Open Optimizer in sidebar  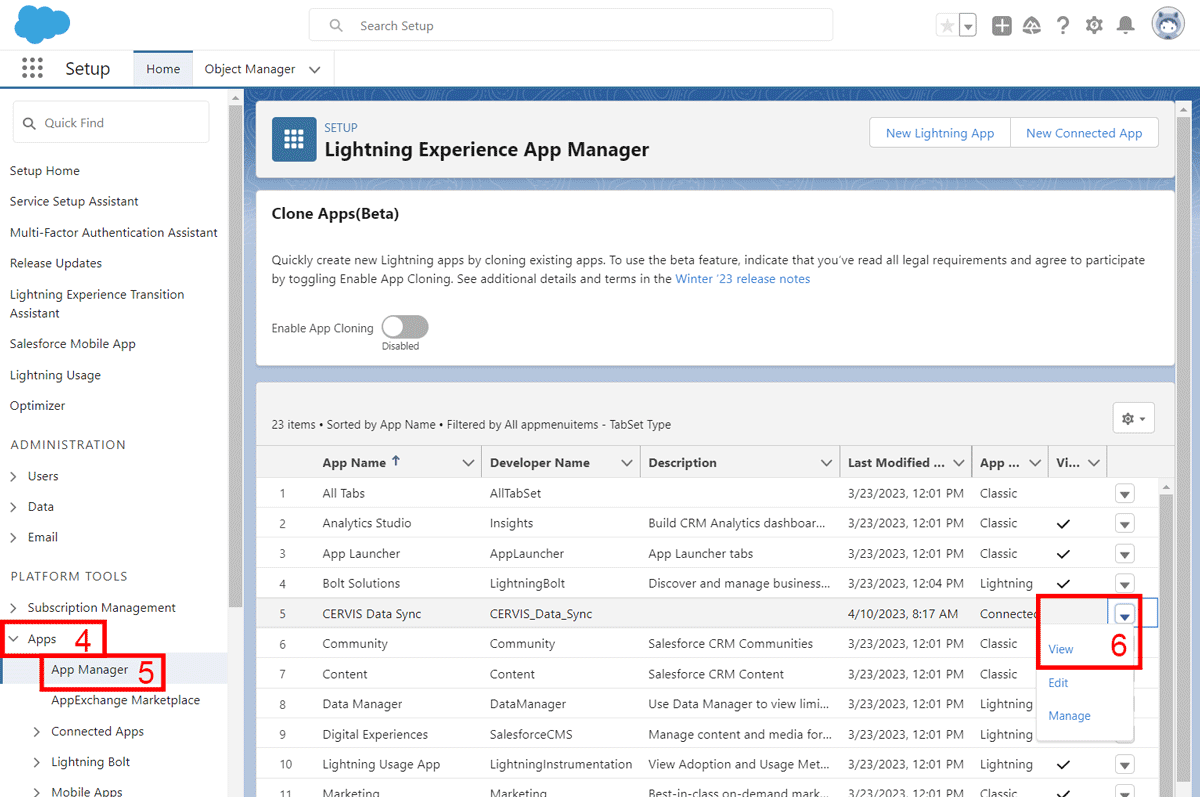[x=37, y=405]
